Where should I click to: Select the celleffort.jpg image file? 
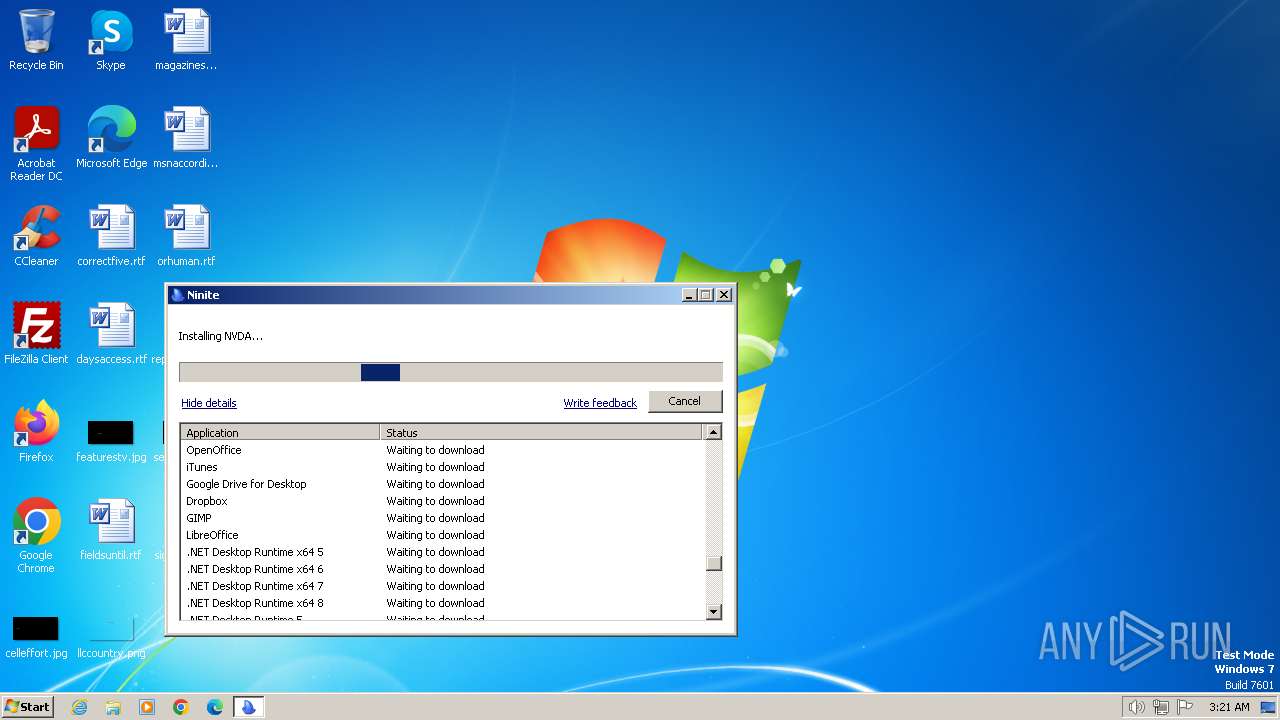[x=36, y=637]
